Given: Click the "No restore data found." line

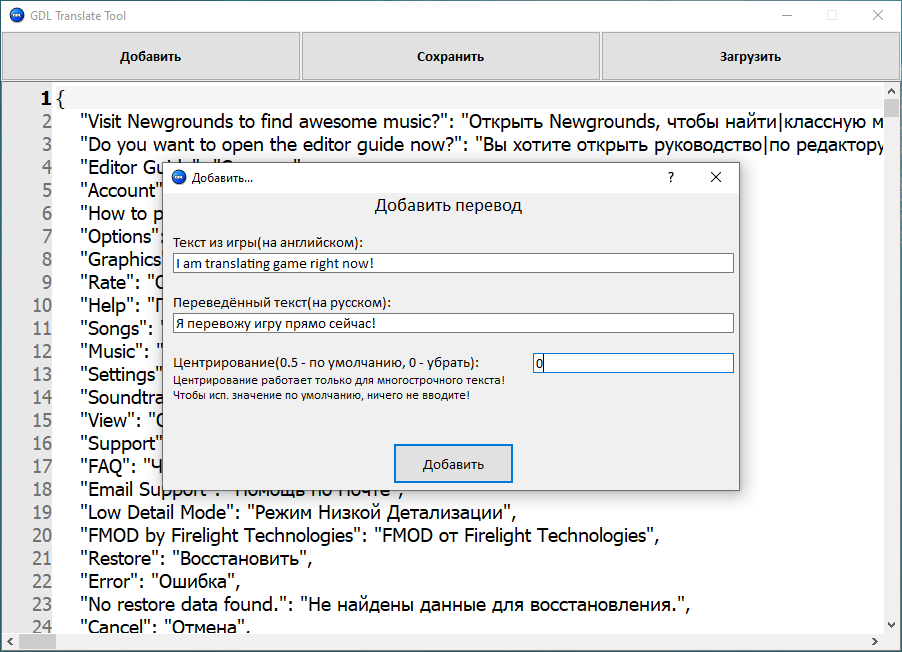Looking at the screenshot, I should point(385,604).
